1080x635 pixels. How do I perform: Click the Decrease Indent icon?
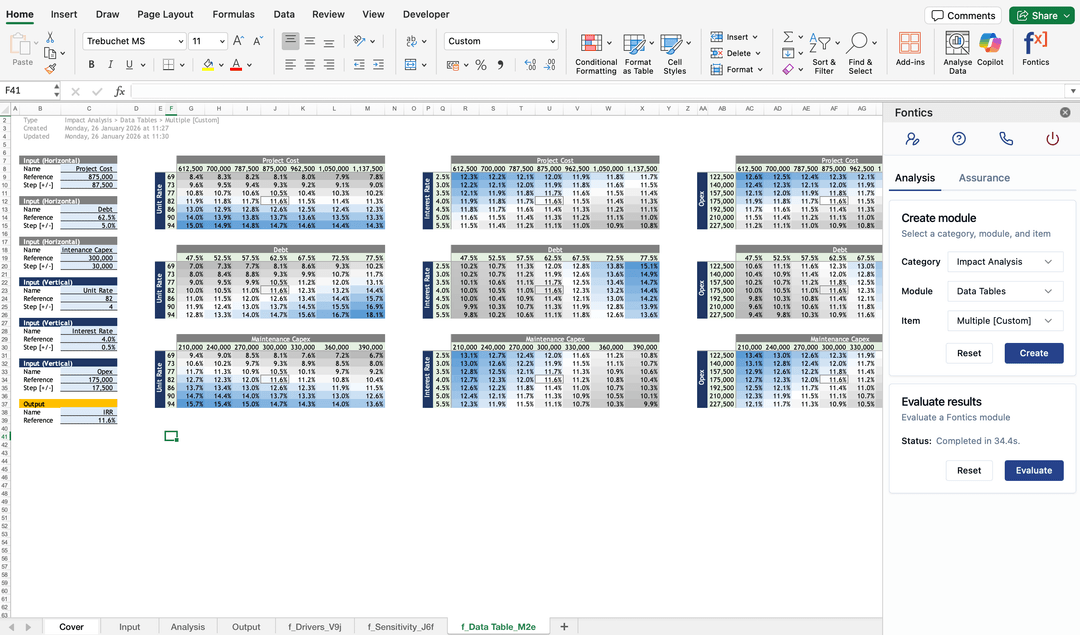[x=359, y=65]
